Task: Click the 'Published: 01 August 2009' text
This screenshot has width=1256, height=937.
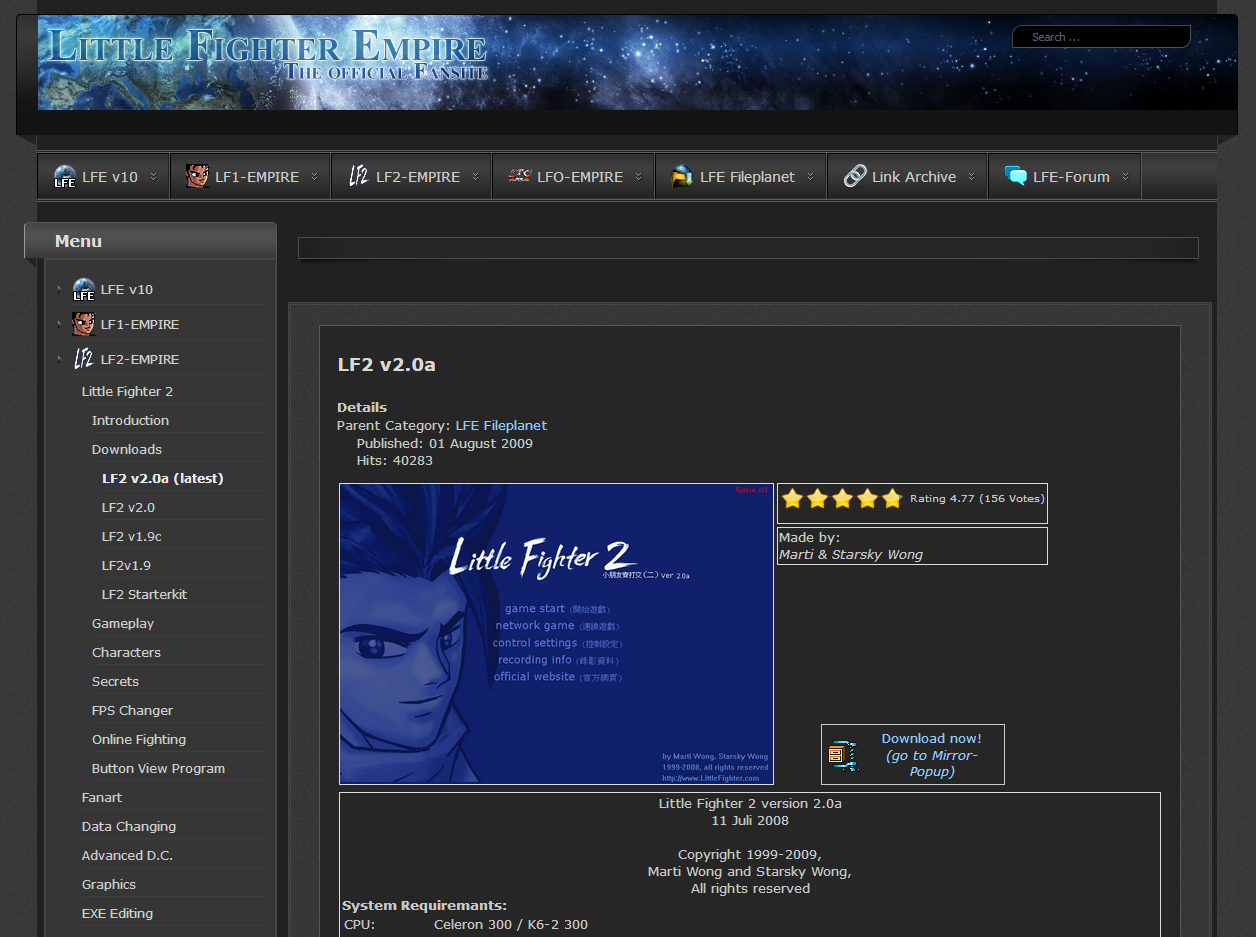Action: tap(445, 443)
